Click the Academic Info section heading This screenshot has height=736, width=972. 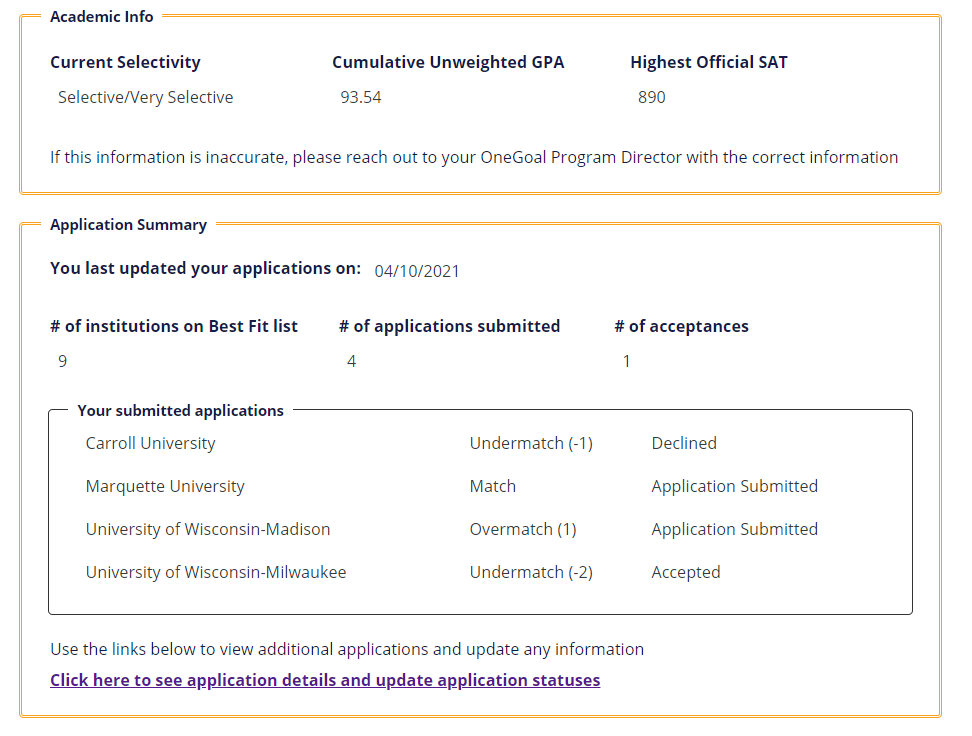(x=102, y=16)
